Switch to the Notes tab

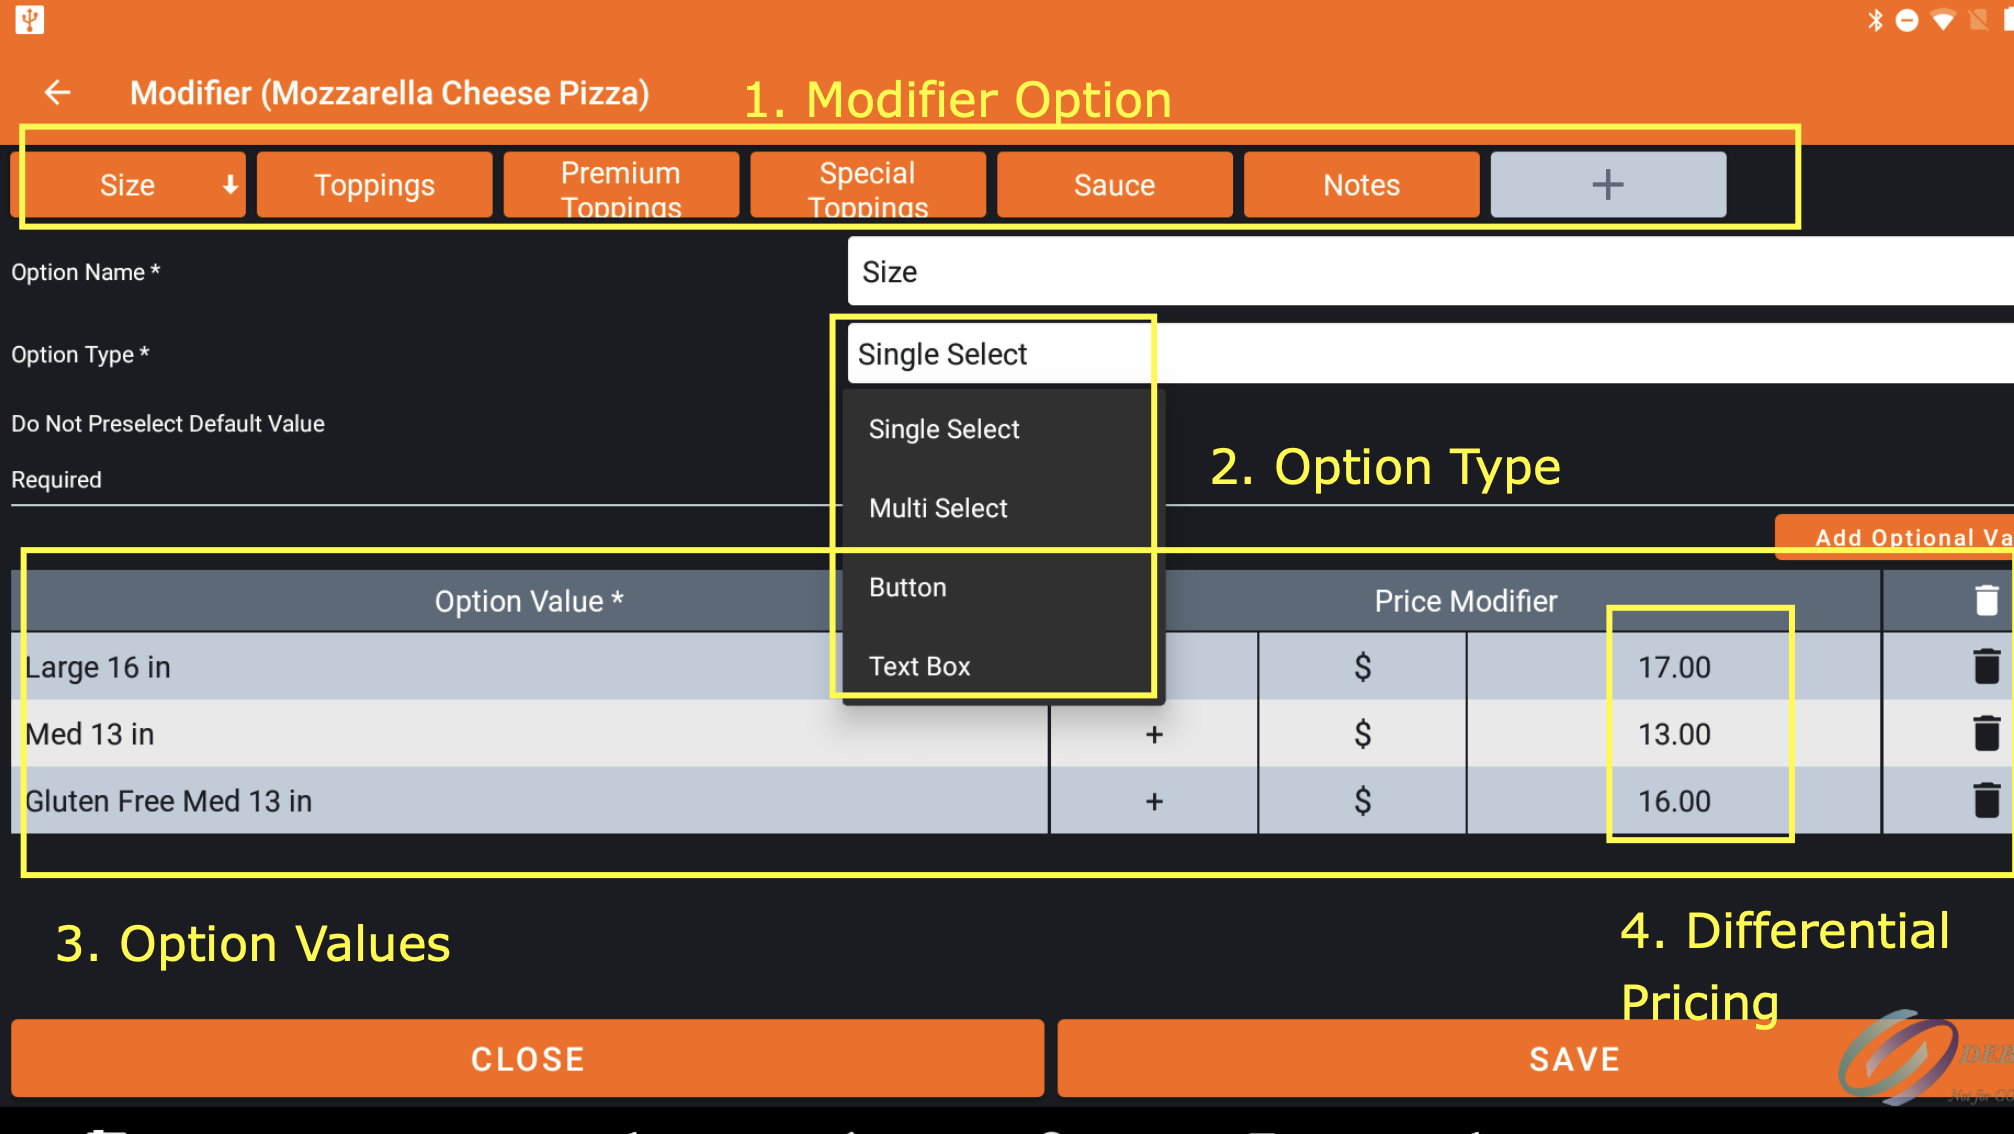point(1361,185)
